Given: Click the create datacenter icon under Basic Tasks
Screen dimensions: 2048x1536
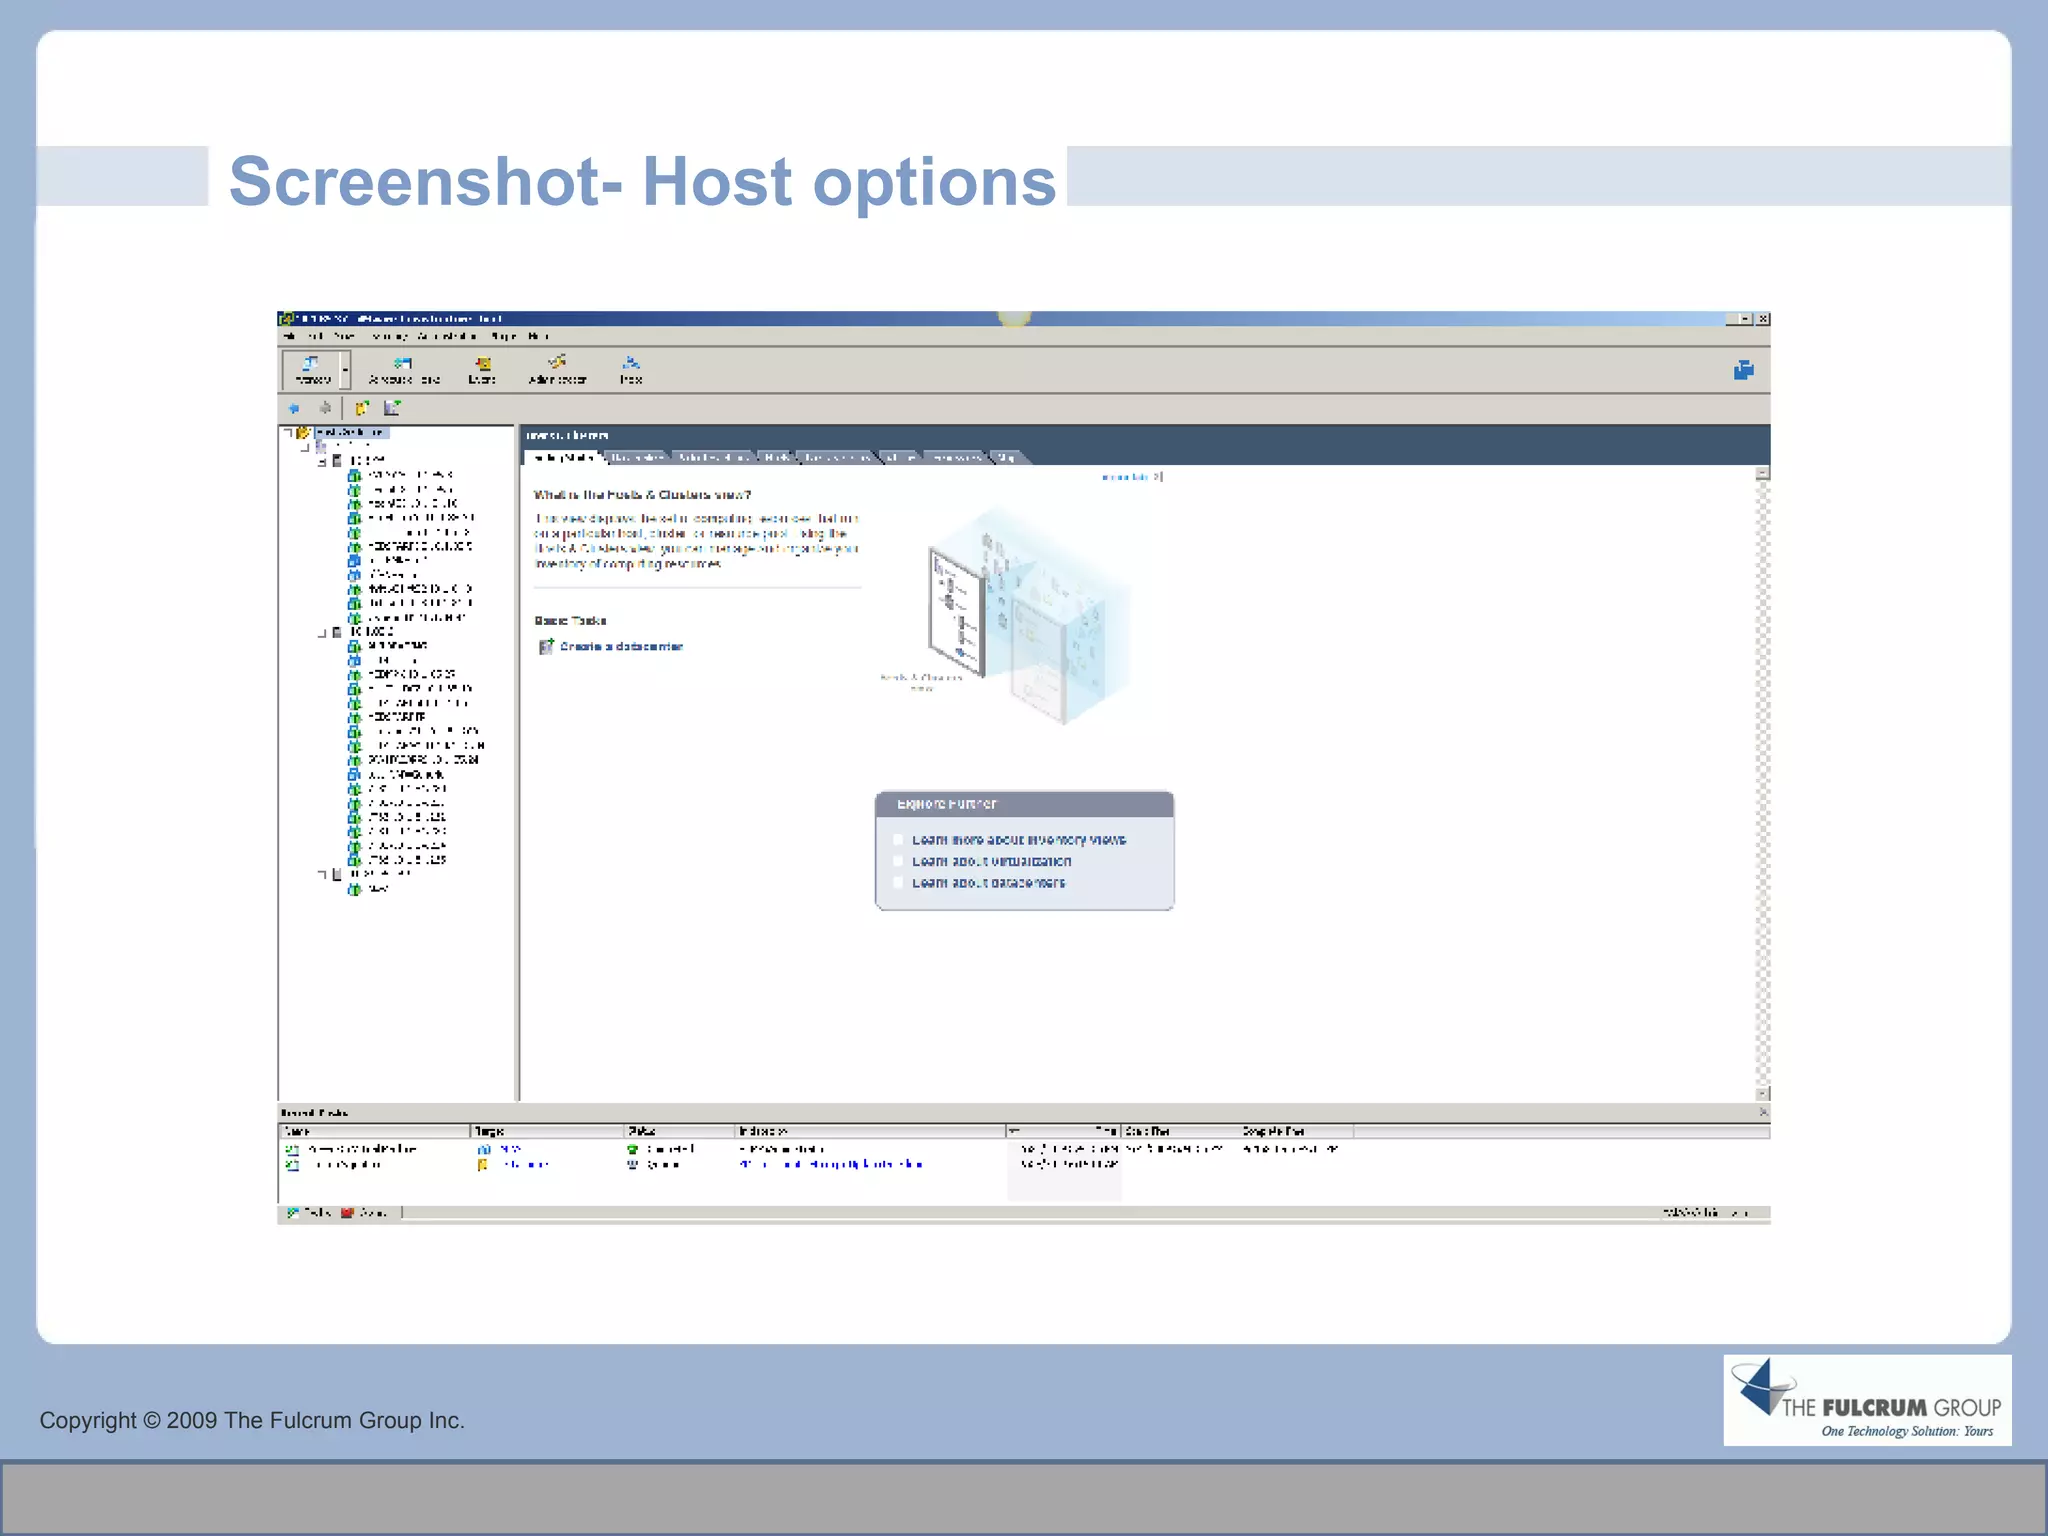Looking at the screenshot, I should 546,647.
